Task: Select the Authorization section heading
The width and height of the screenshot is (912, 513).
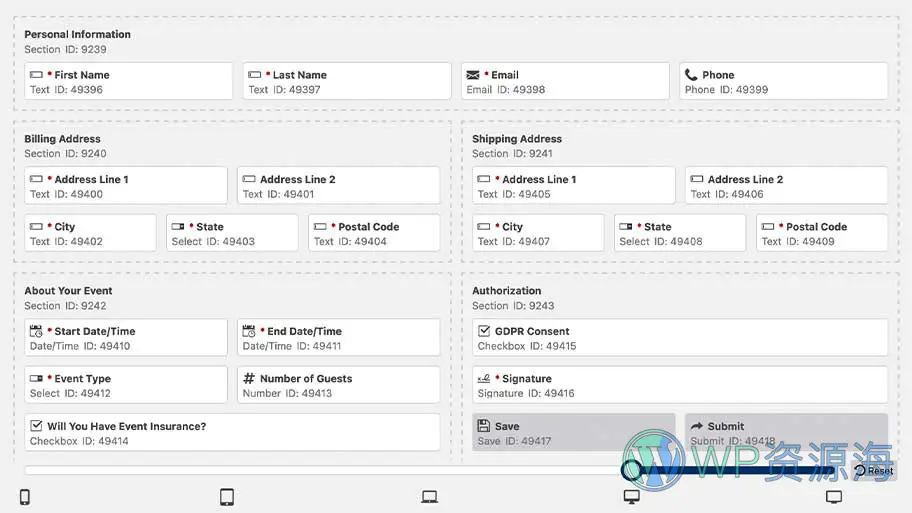Action: click(x=507, y=291)
